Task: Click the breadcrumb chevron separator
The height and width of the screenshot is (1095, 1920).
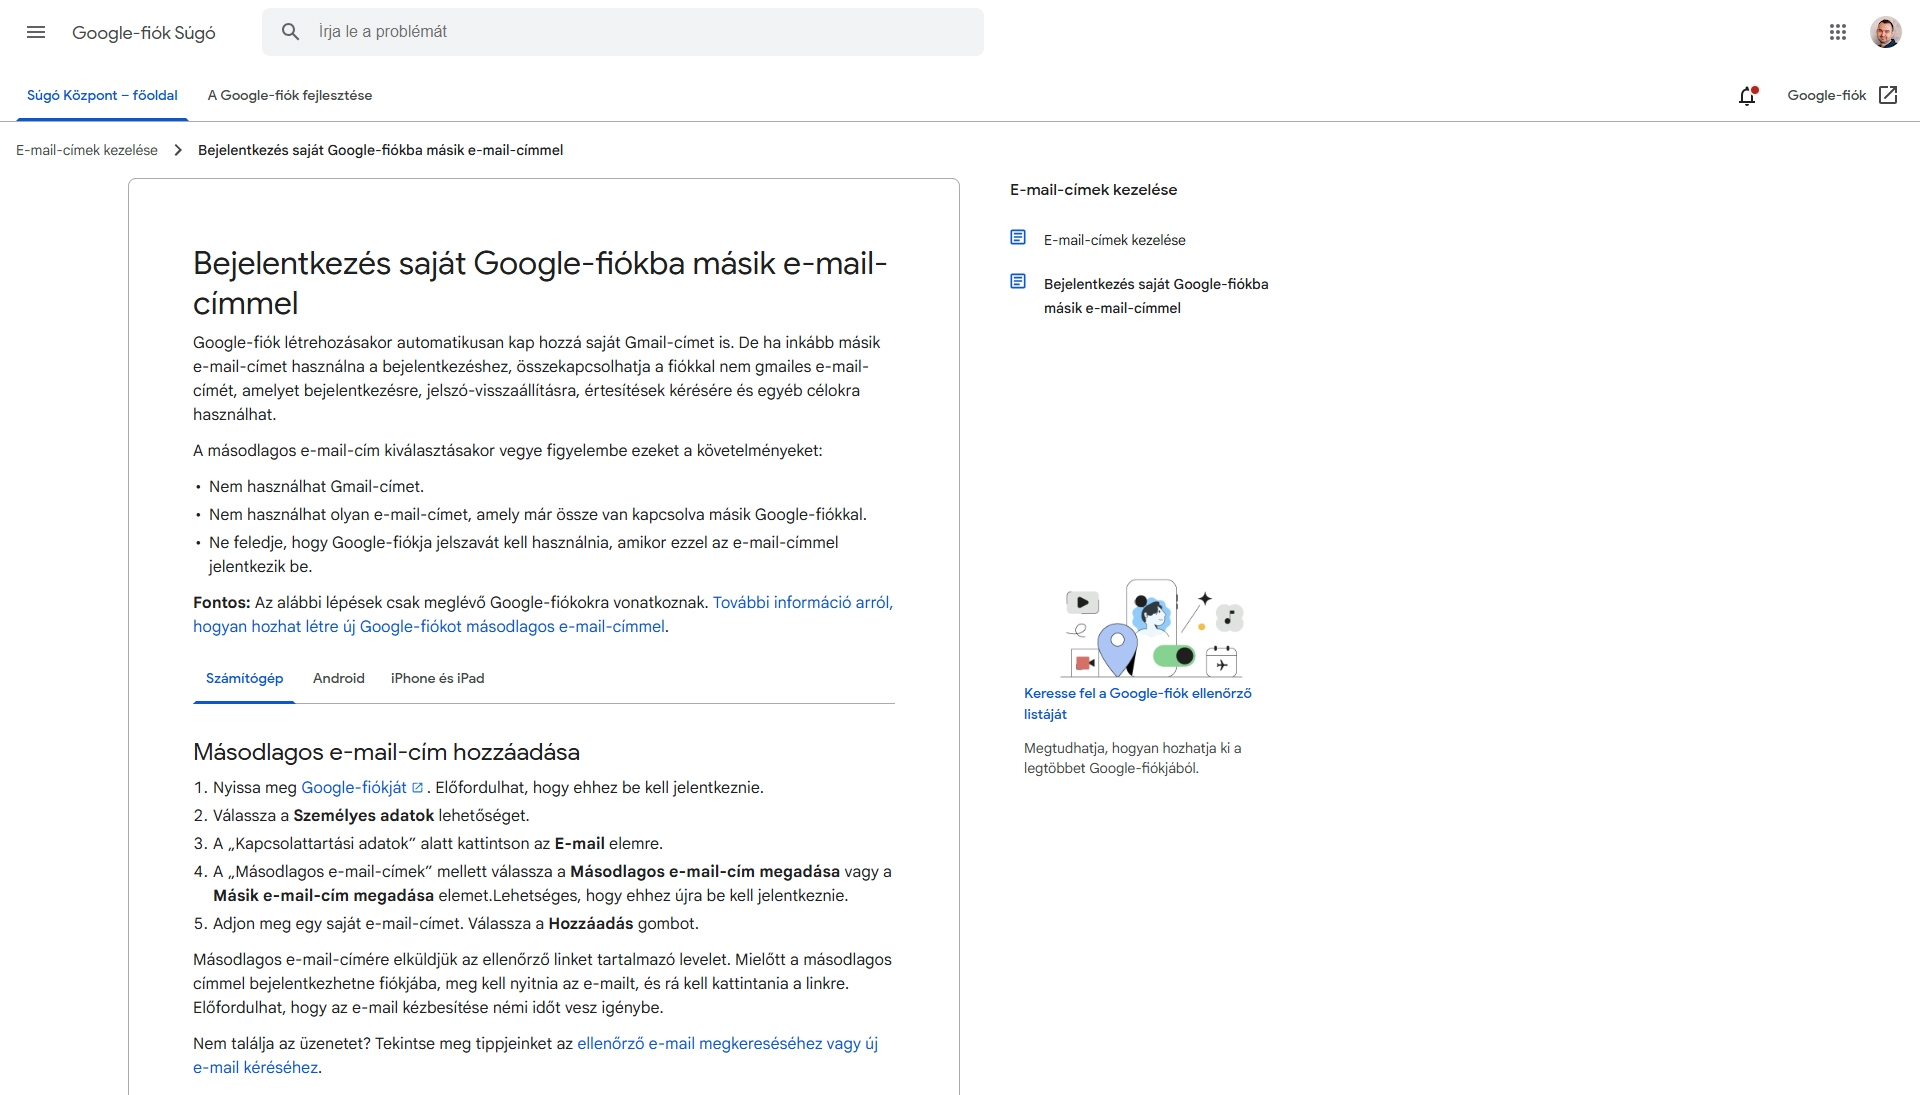Action: (177, 149)
